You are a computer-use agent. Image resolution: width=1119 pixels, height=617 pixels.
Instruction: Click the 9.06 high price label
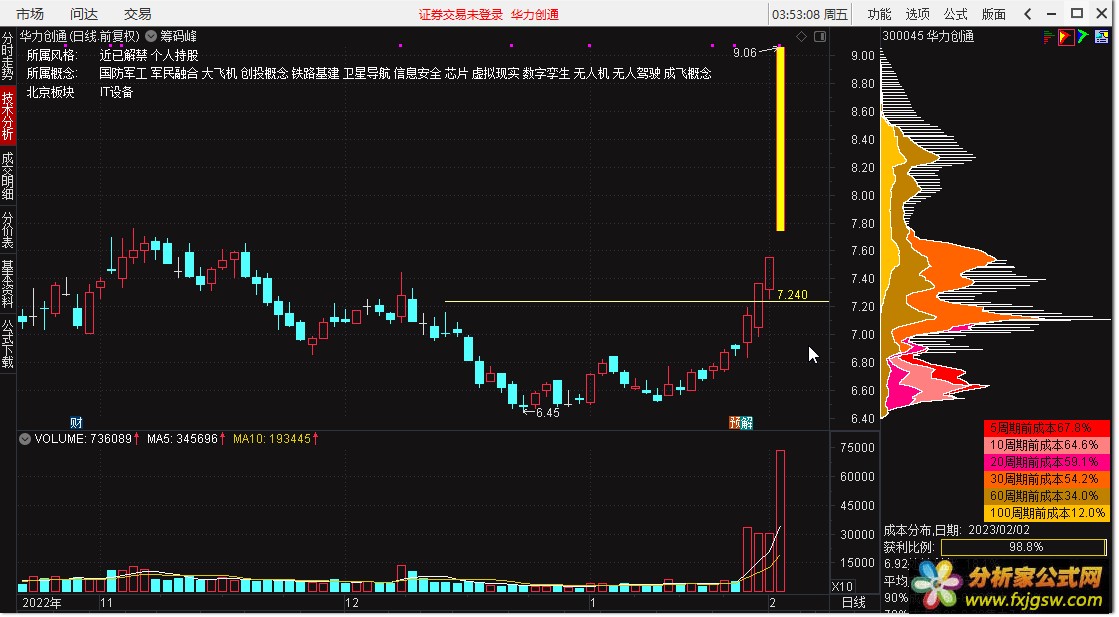tap(744, 53)
